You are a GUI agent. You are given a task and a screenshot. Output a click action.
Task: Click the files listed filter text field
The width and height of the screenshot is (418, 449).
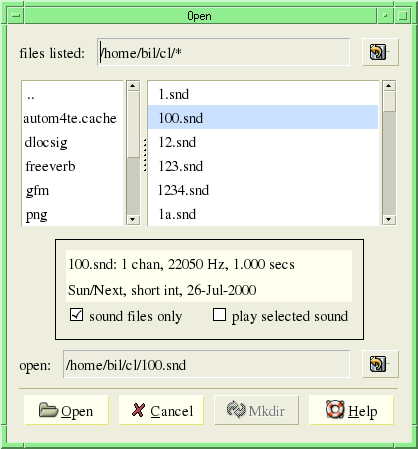[223, 52]
